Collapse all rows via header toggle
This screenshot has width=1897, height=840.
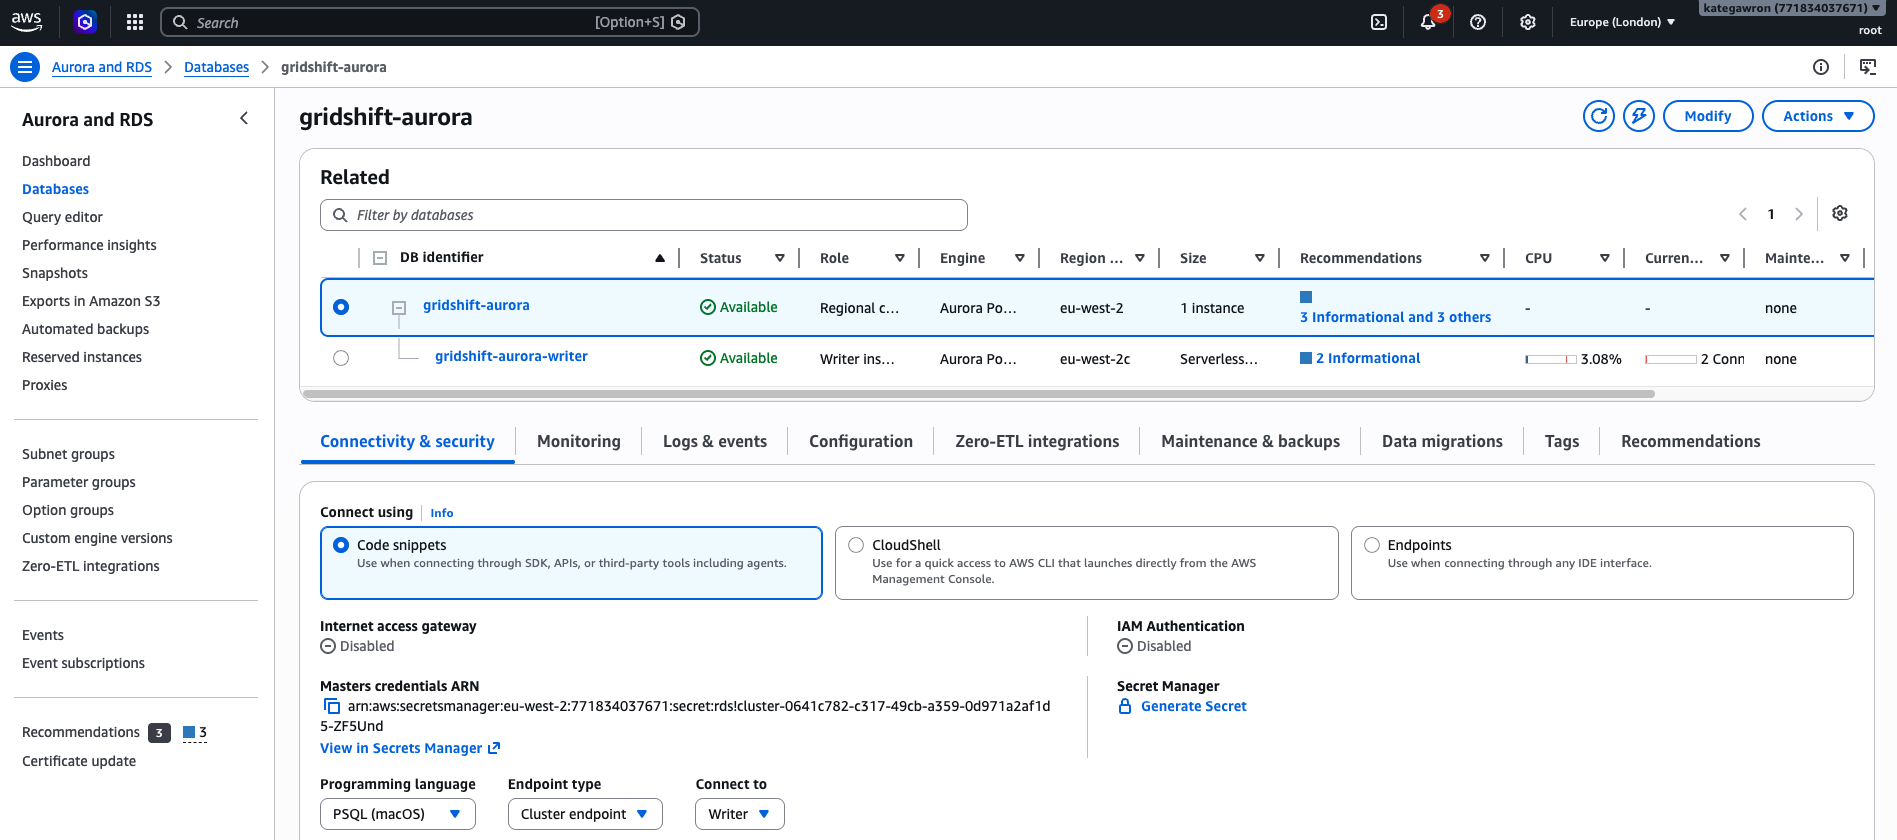pos(380,258)
